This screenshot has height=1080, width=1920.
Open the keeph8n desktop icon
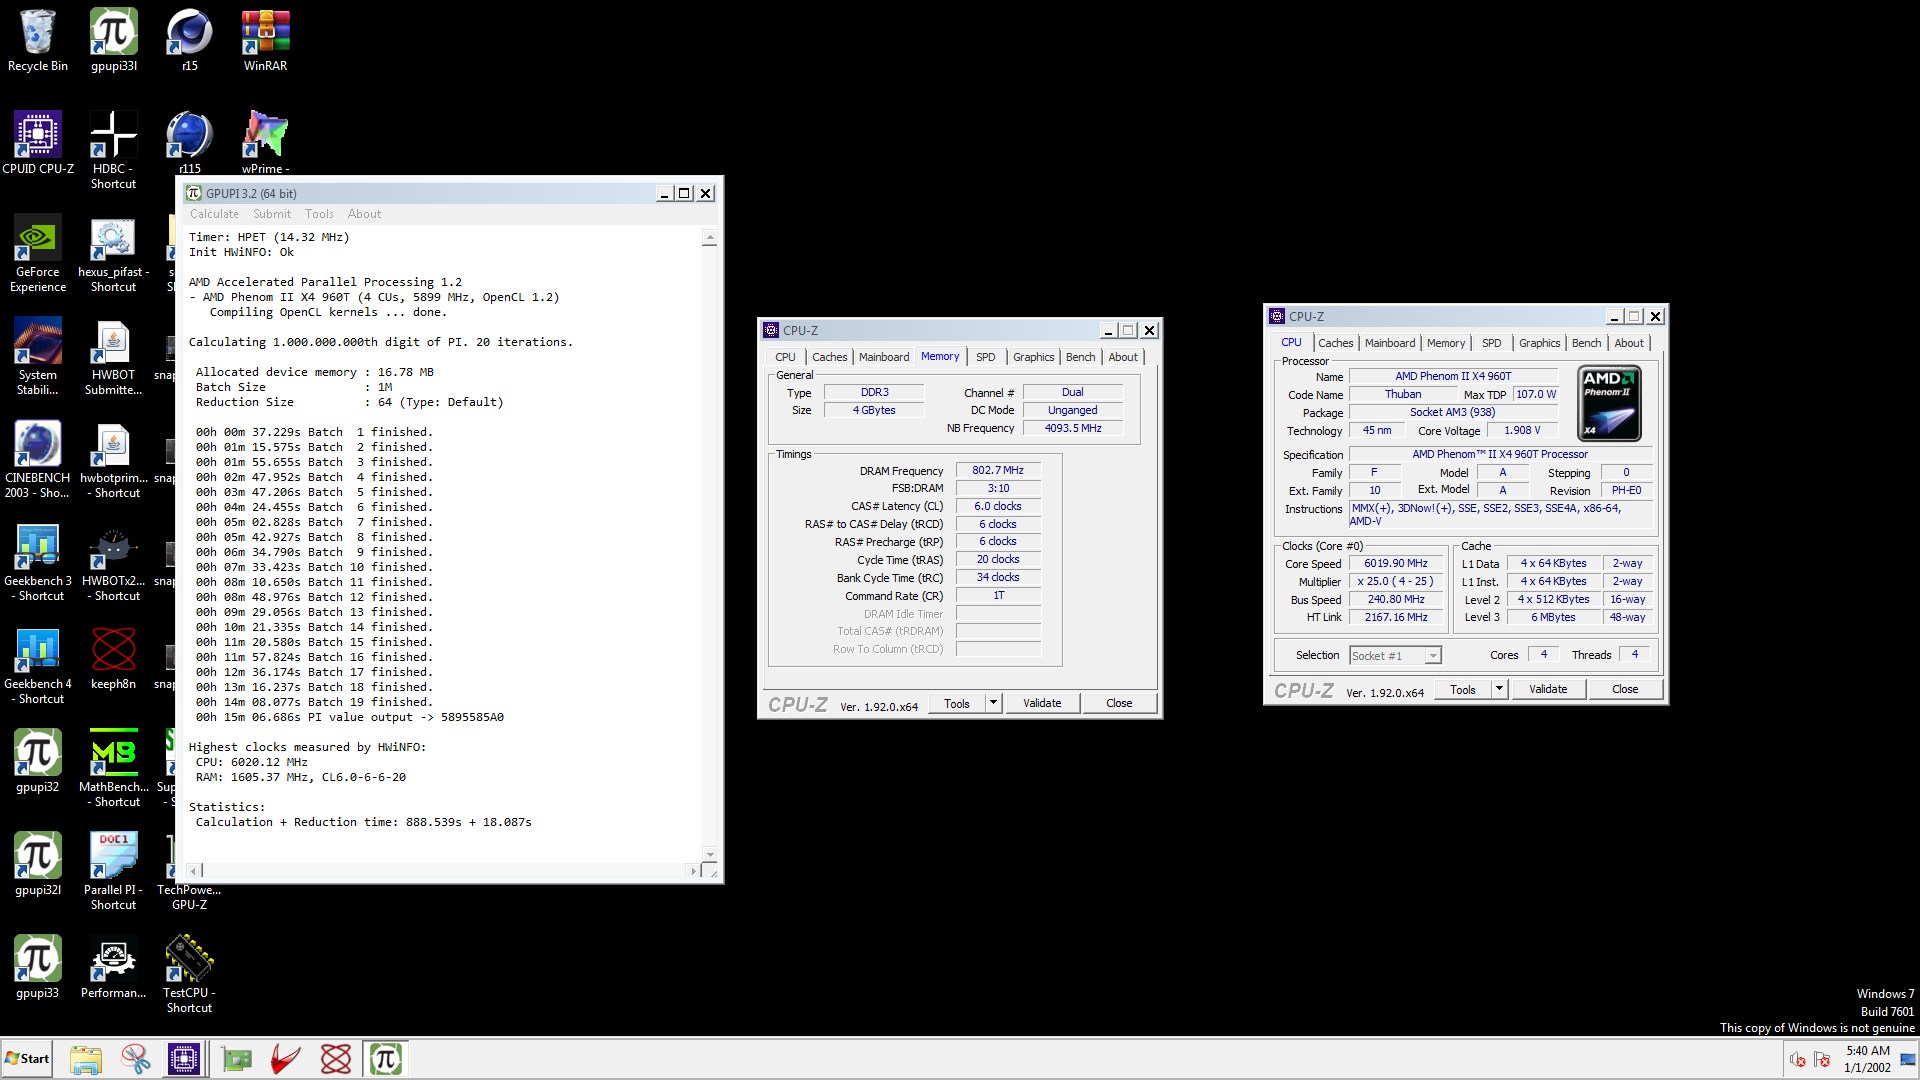[x=113, y=659]
